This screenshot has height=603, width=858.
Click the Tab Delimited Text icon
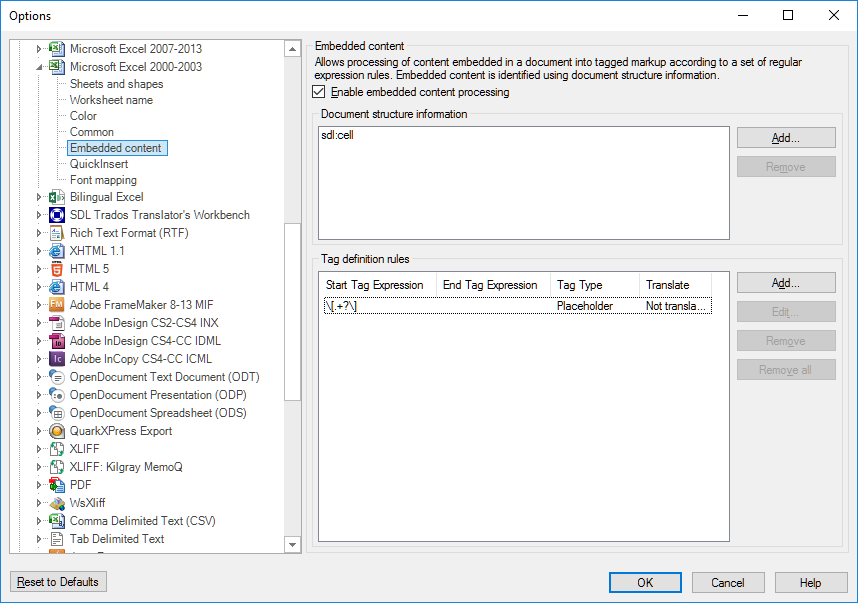pyautogui.click(x=57, y=539)
